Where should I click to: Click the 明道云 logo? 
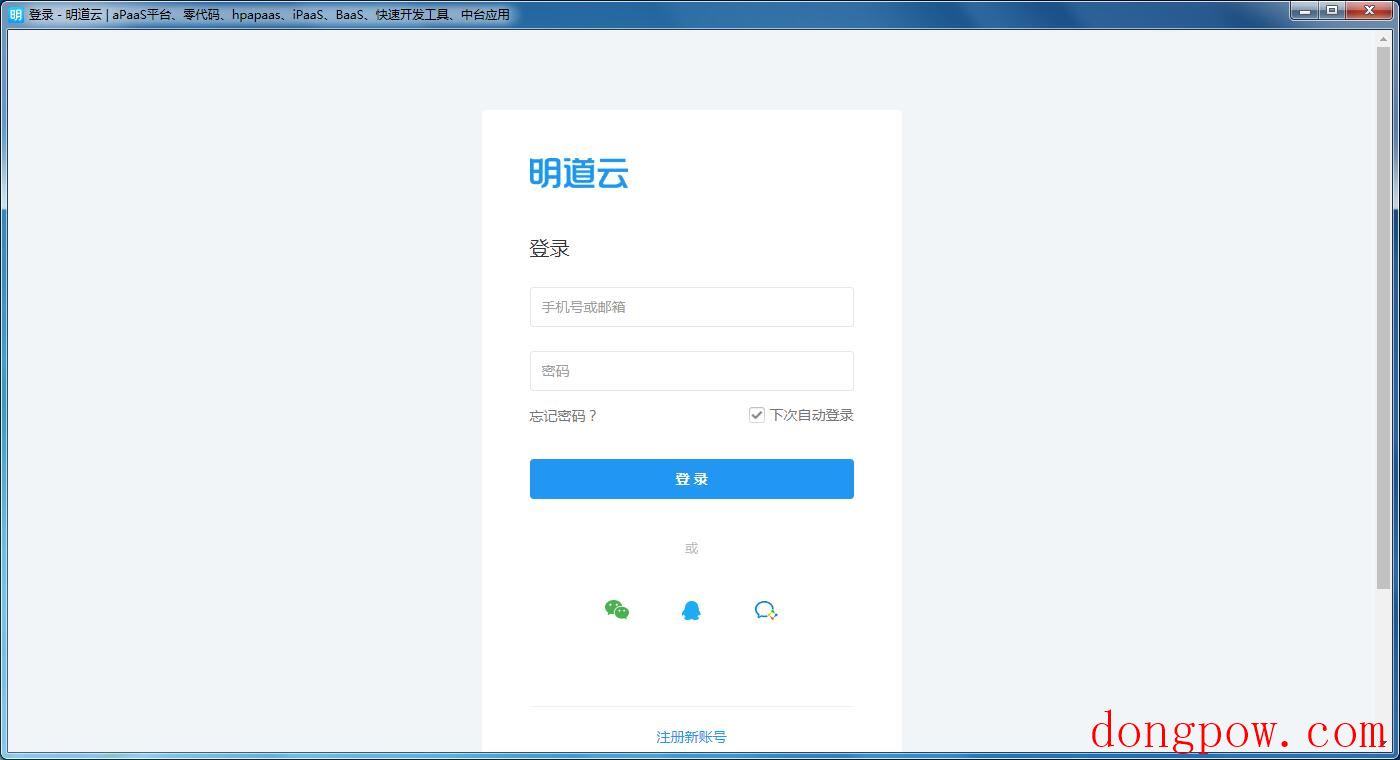579,173
